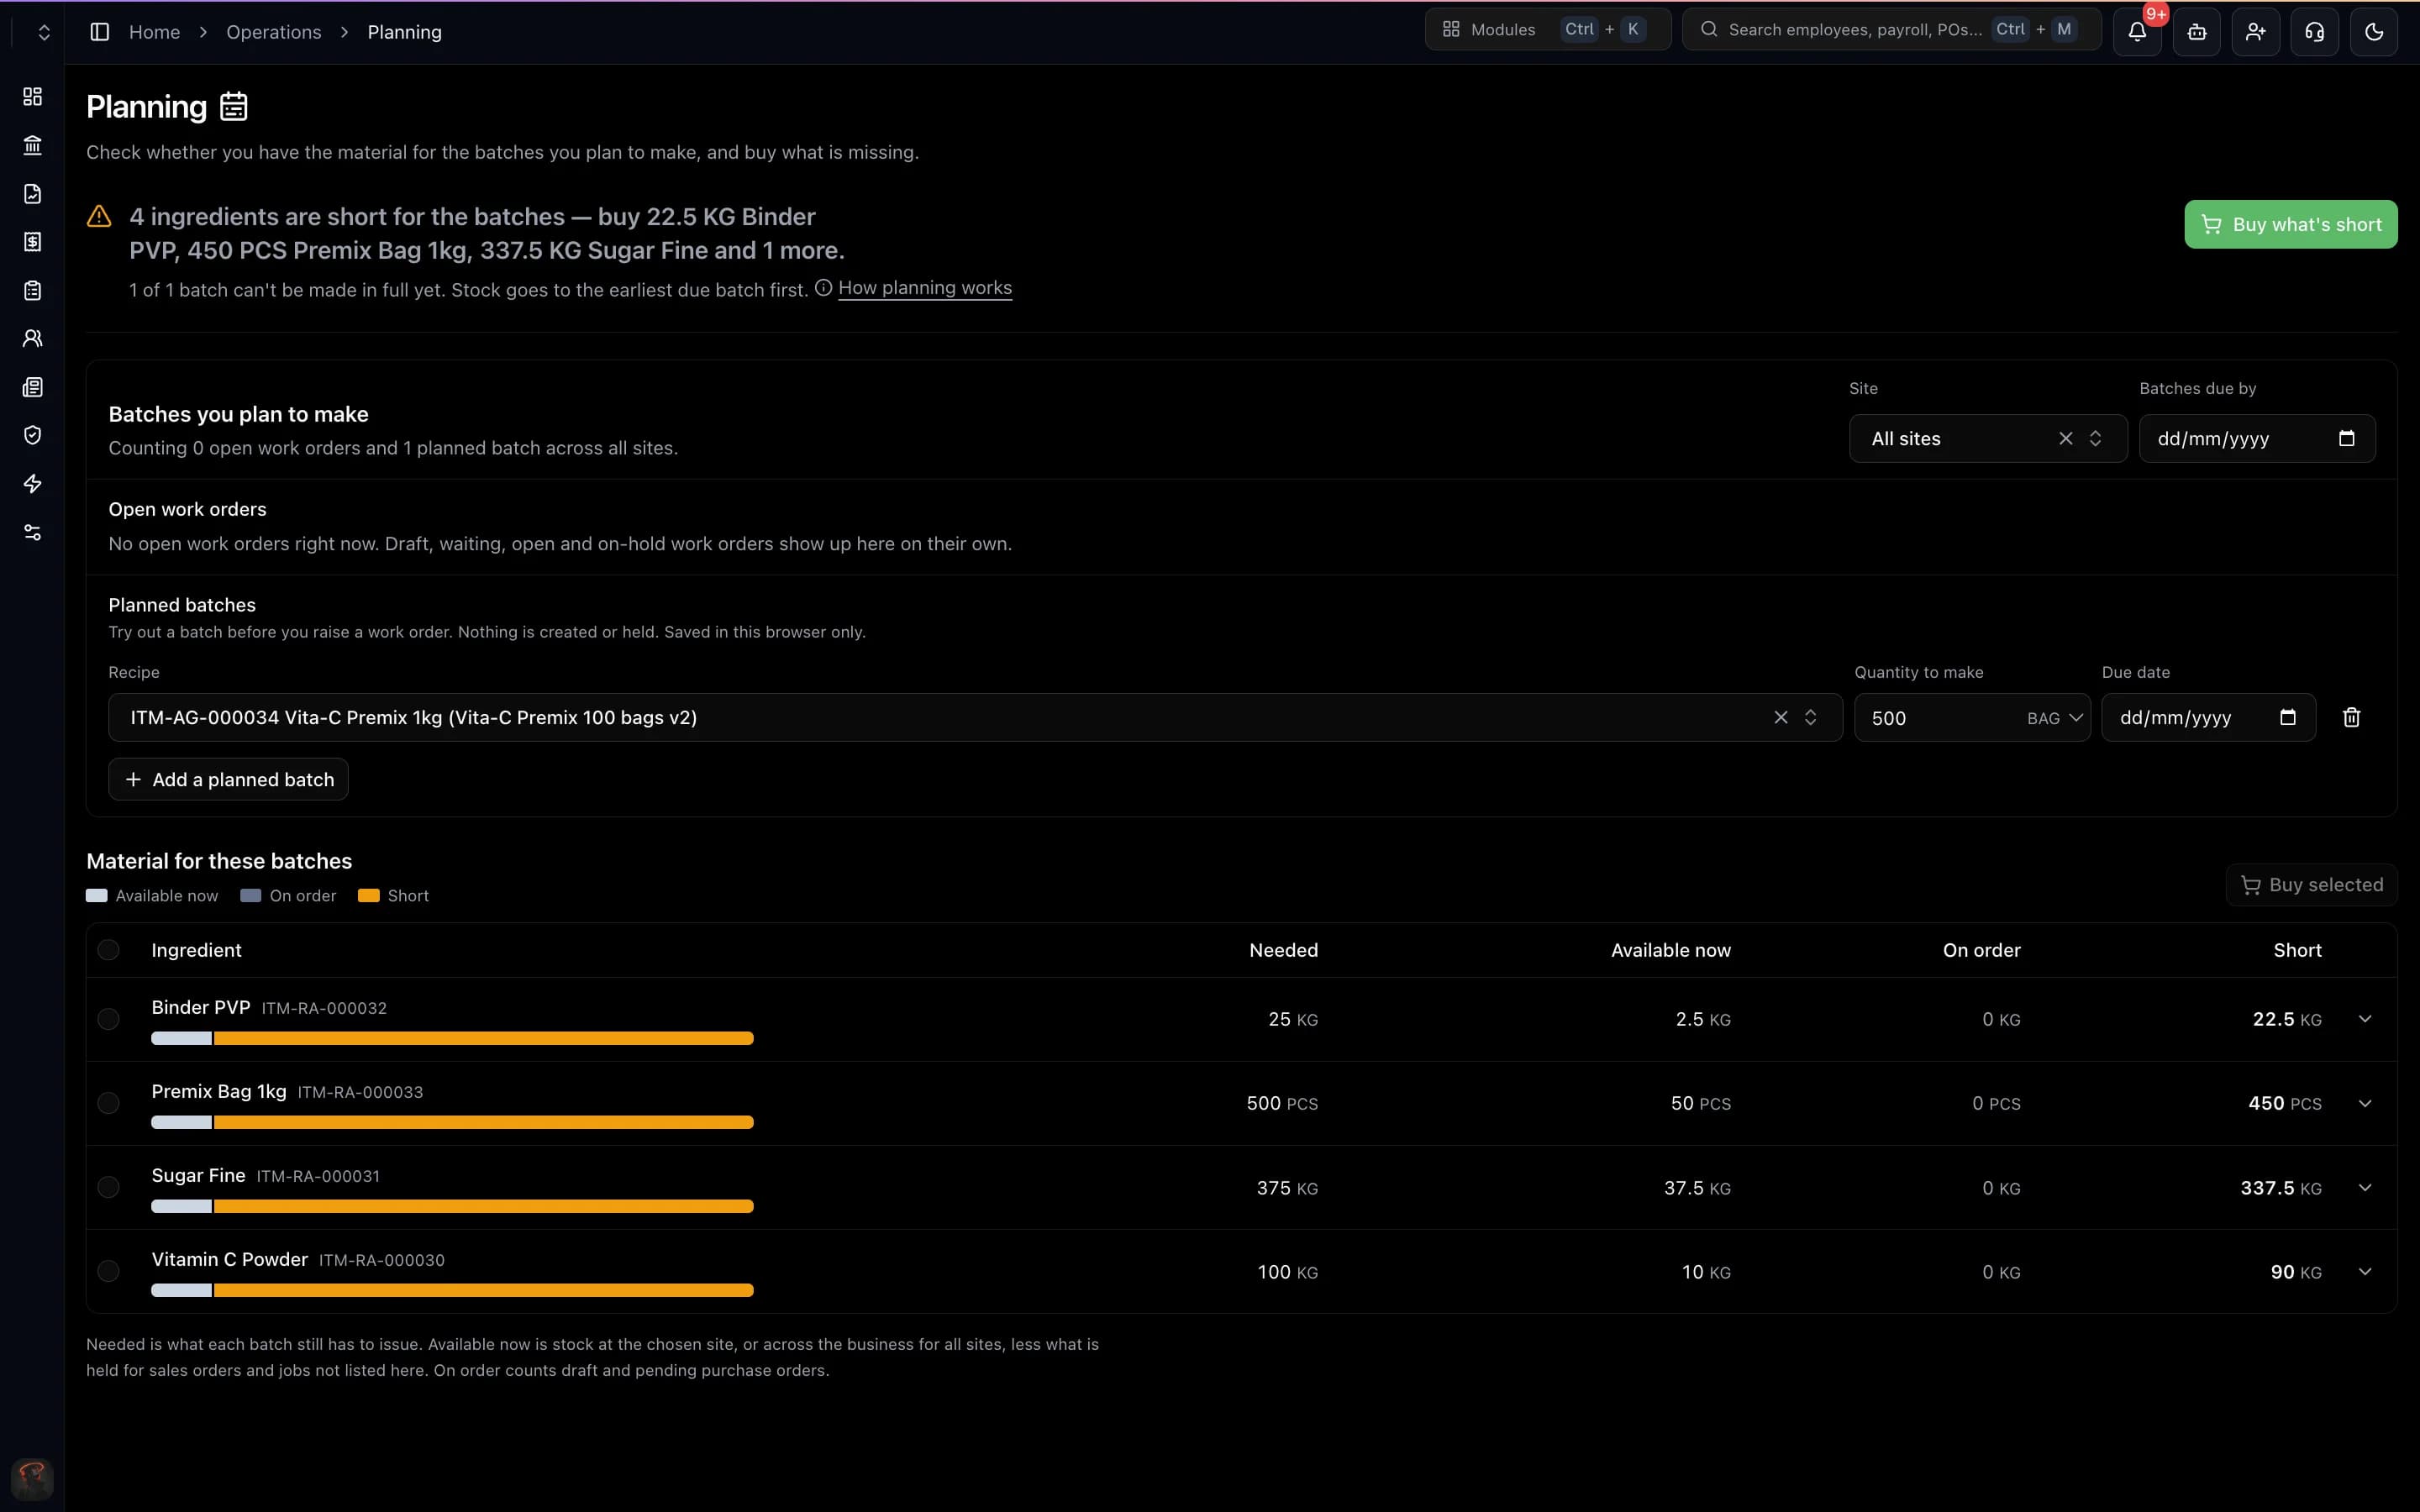Open the dashboard grid icon in sidebar
The width and height of the screenshot is (2420, 1512).
tap(32, 96)
